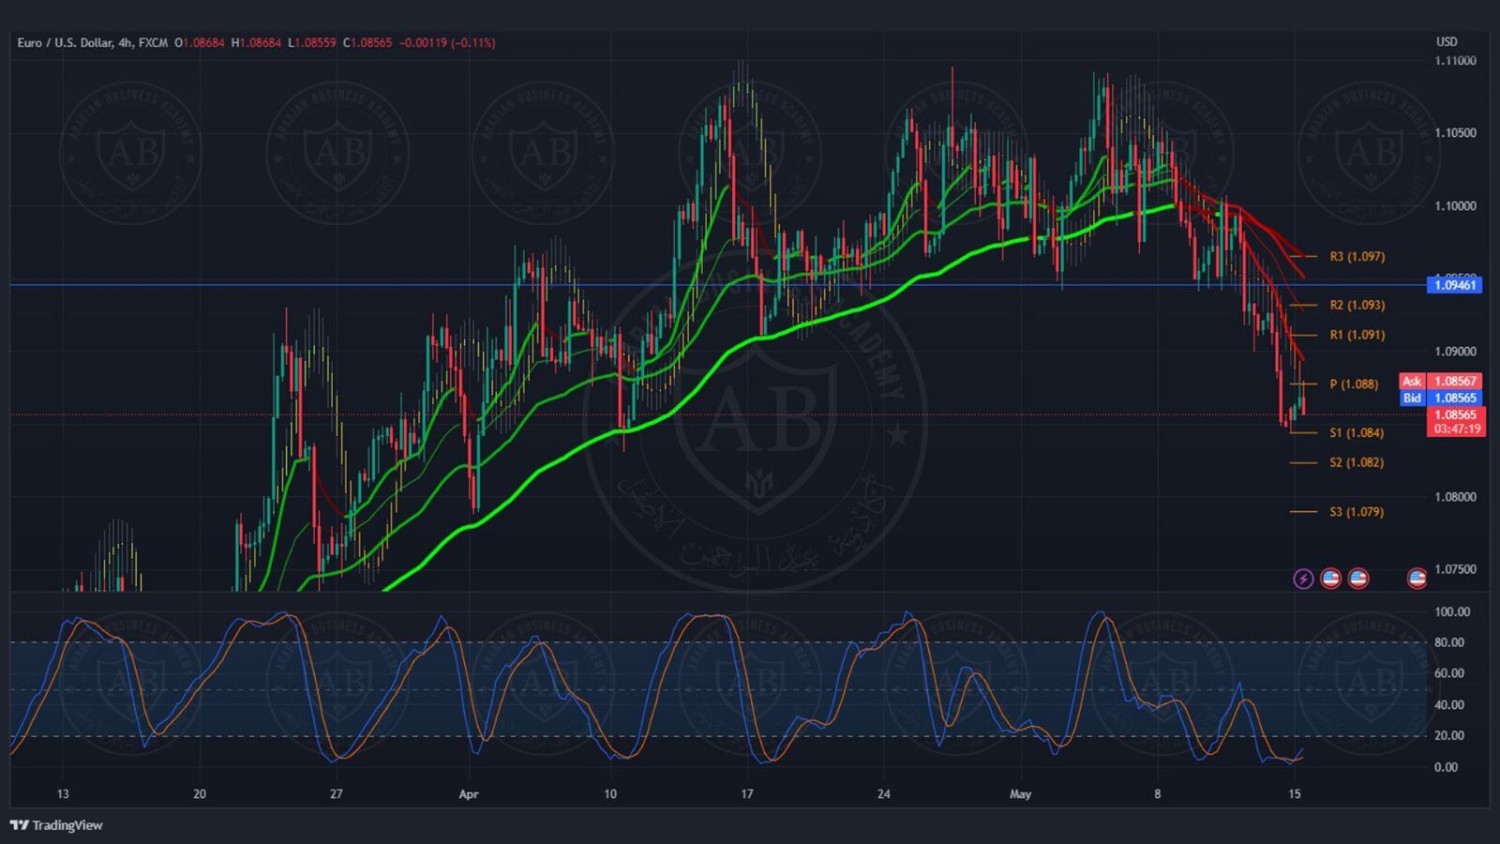
Task: Click date 10 on the time axis
Action: click(x=610, y=794)
